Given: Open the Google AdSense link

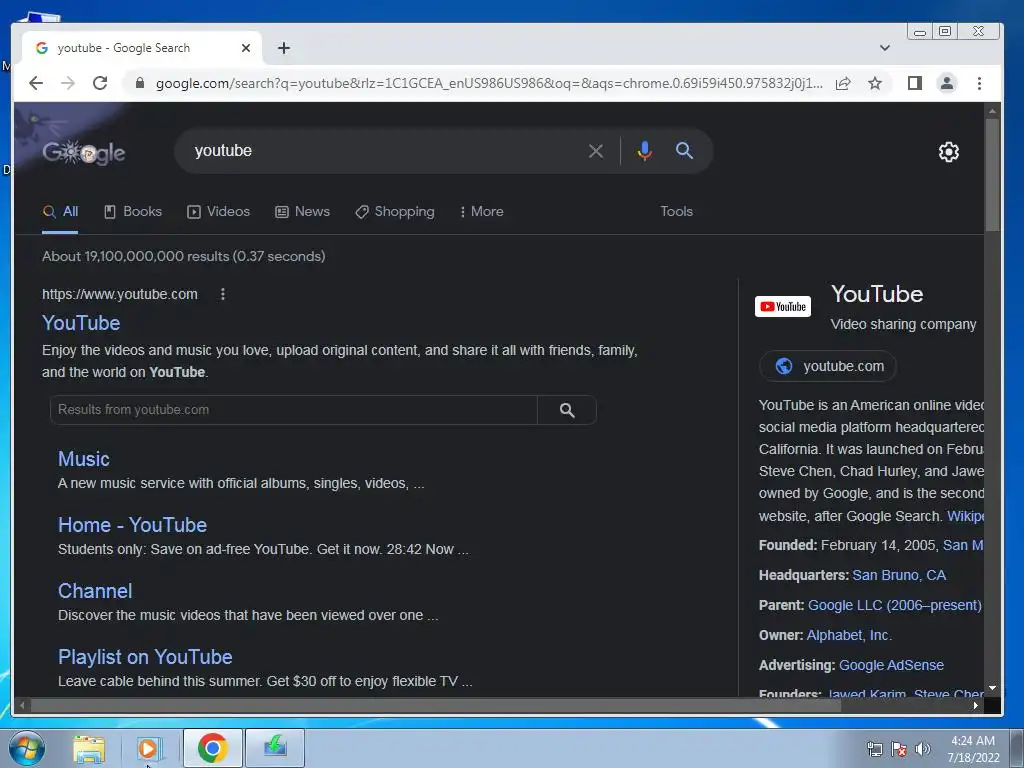Looking at the screenshot, I should pyautogui.click(x=891, y=665).
